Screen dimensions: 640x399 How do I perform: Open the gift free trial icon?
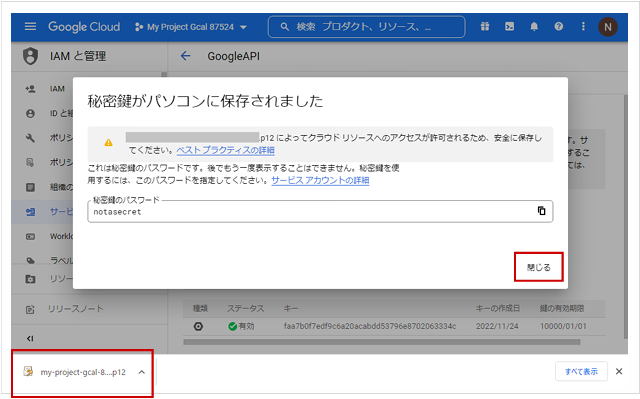pyautogui.click(x=485, y=27)
